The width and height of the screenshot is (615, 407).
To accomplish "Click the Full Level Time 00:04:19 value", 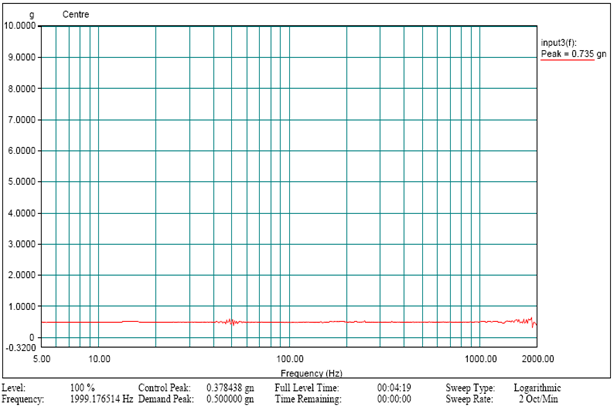I will (394, 387).
